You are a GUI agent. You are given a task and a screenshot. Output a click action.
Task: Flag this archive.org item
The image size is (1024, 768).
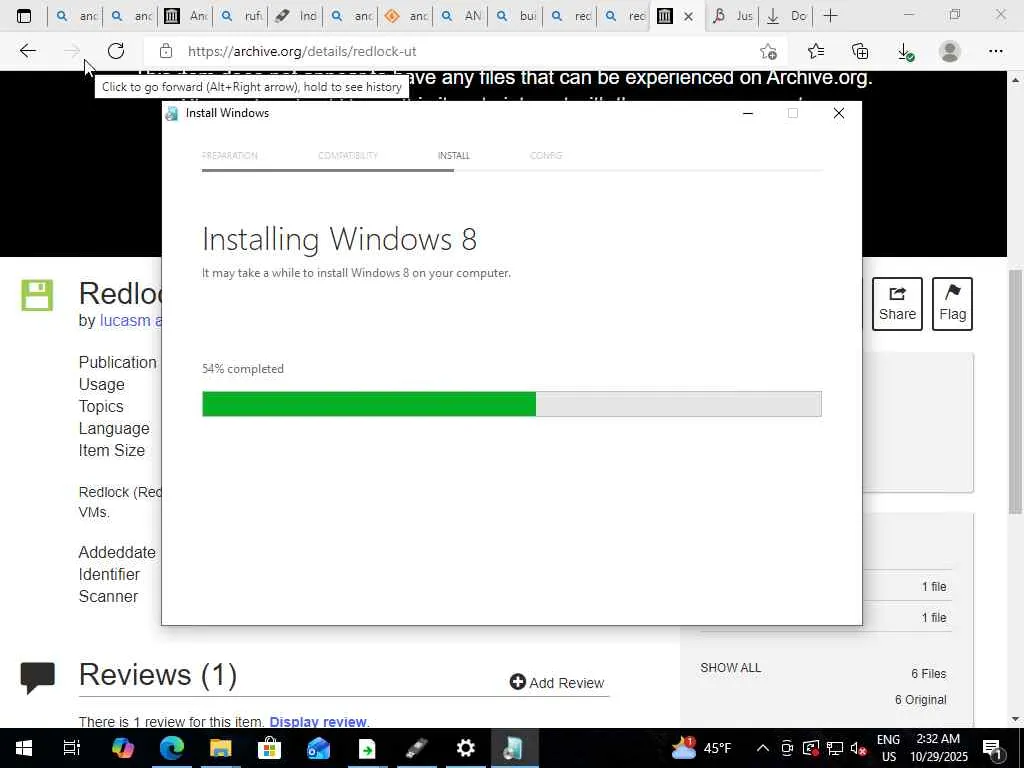952,304
